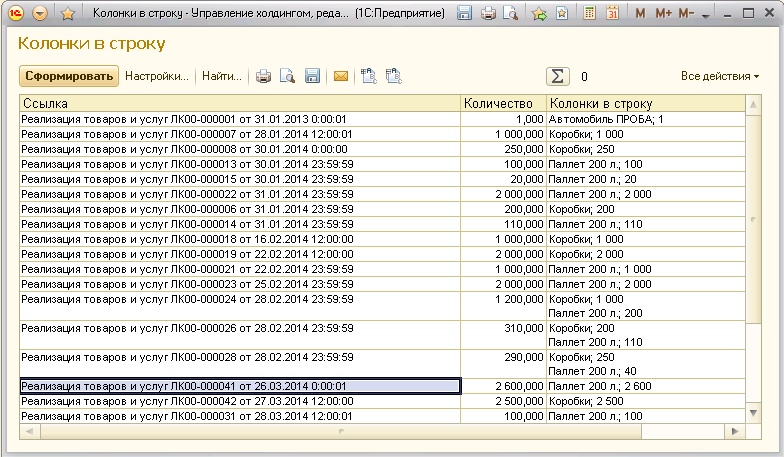The height and width of the screenshot is (457, 784).
Task: Open print preview in report toolbar
Action: click(x=288, y=76)
